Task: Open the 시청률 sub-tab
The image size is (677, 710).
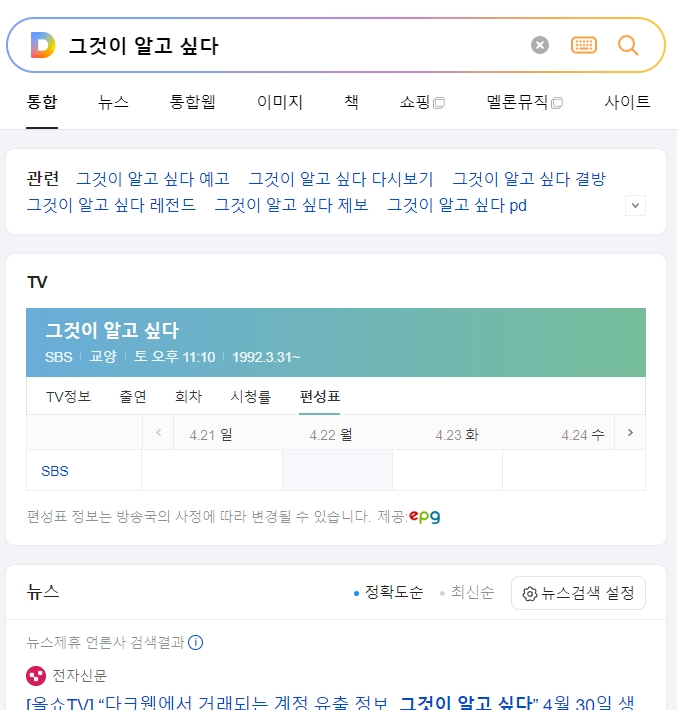Action: coord(250,397)
